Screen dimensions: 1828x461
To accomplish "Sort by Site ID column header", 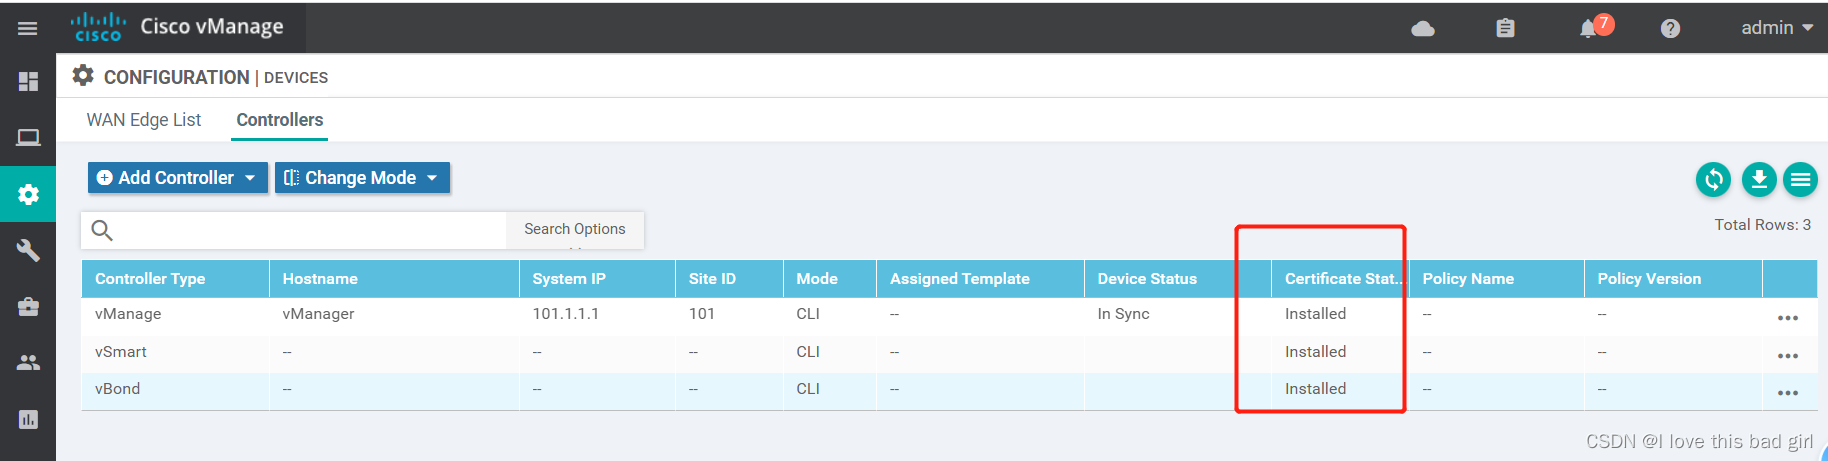I will click(729, 279).
